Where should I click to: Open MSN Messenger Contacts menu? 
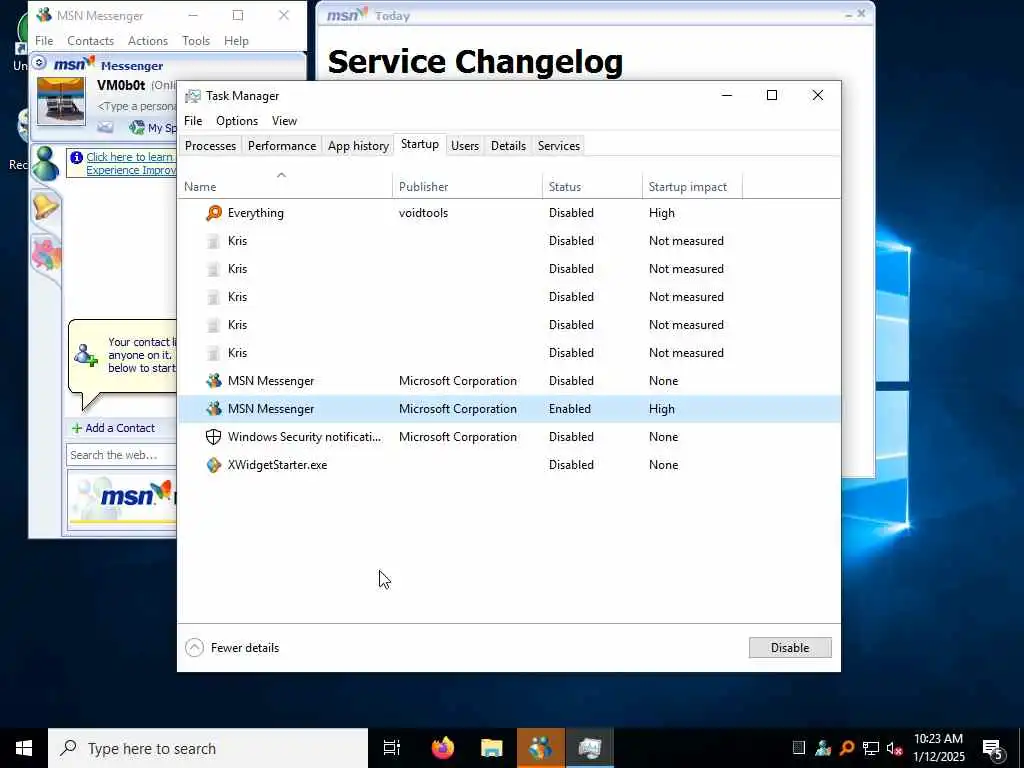[90, 40]
